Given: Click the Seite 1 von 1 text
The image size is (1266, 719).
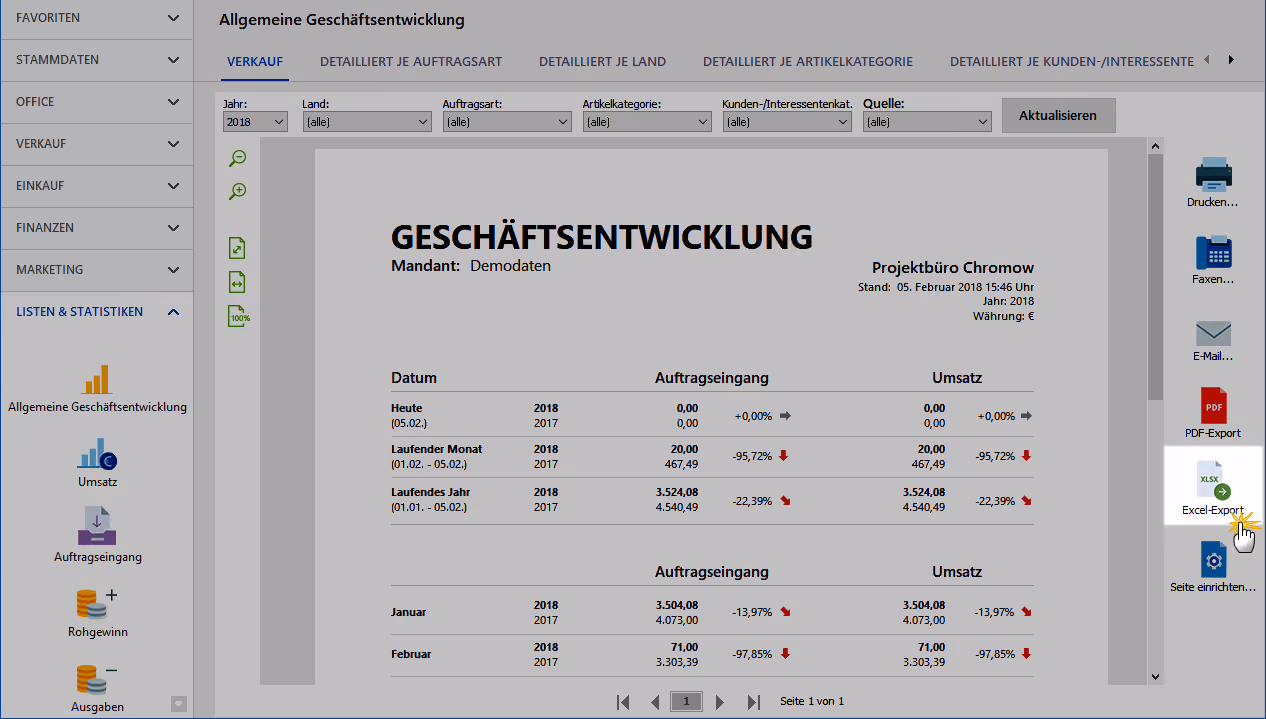Looking at the screenshot, I should [x=812, y=702].
